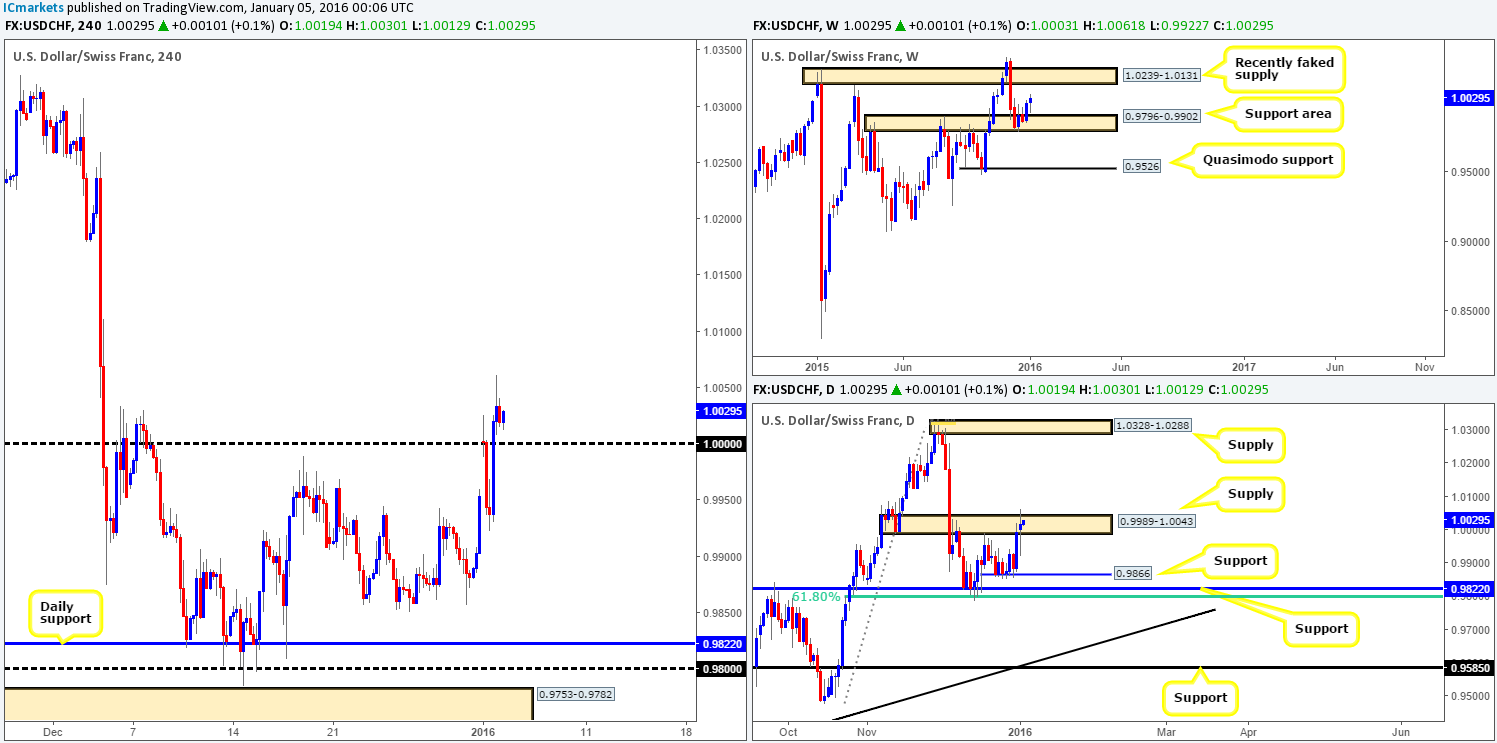Click the 0.95850 price tag on daily chart
This screenshot has width=1497, height=743.
pos(1469,668)
